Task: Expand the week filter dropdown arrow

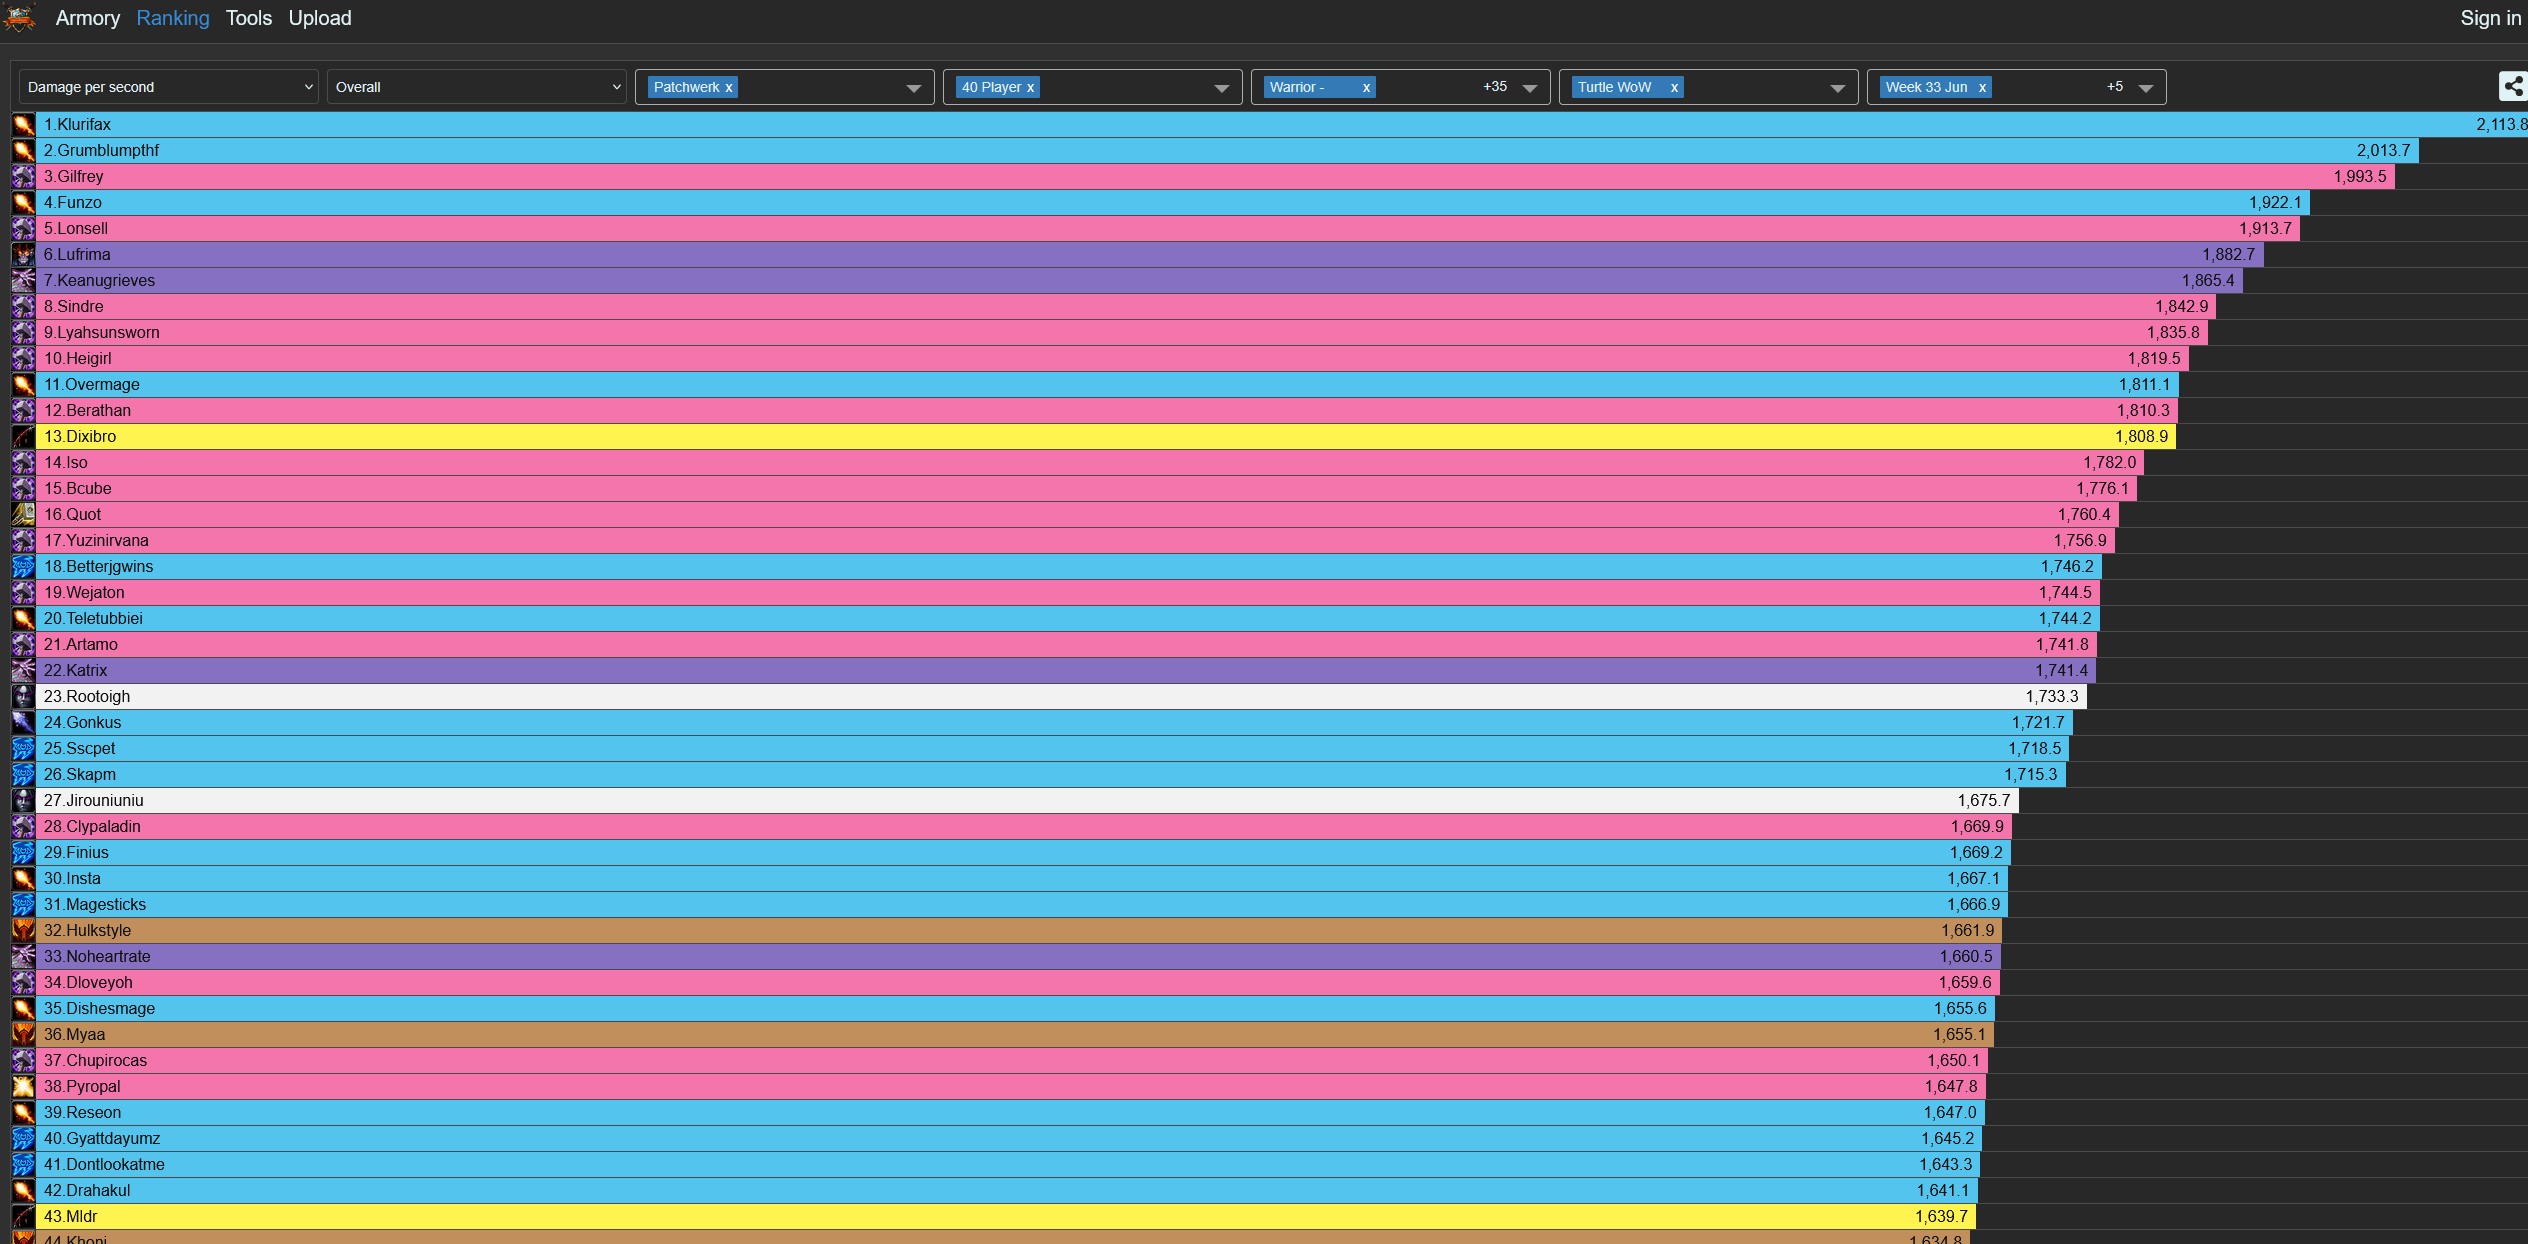Action: [2145, 88]
